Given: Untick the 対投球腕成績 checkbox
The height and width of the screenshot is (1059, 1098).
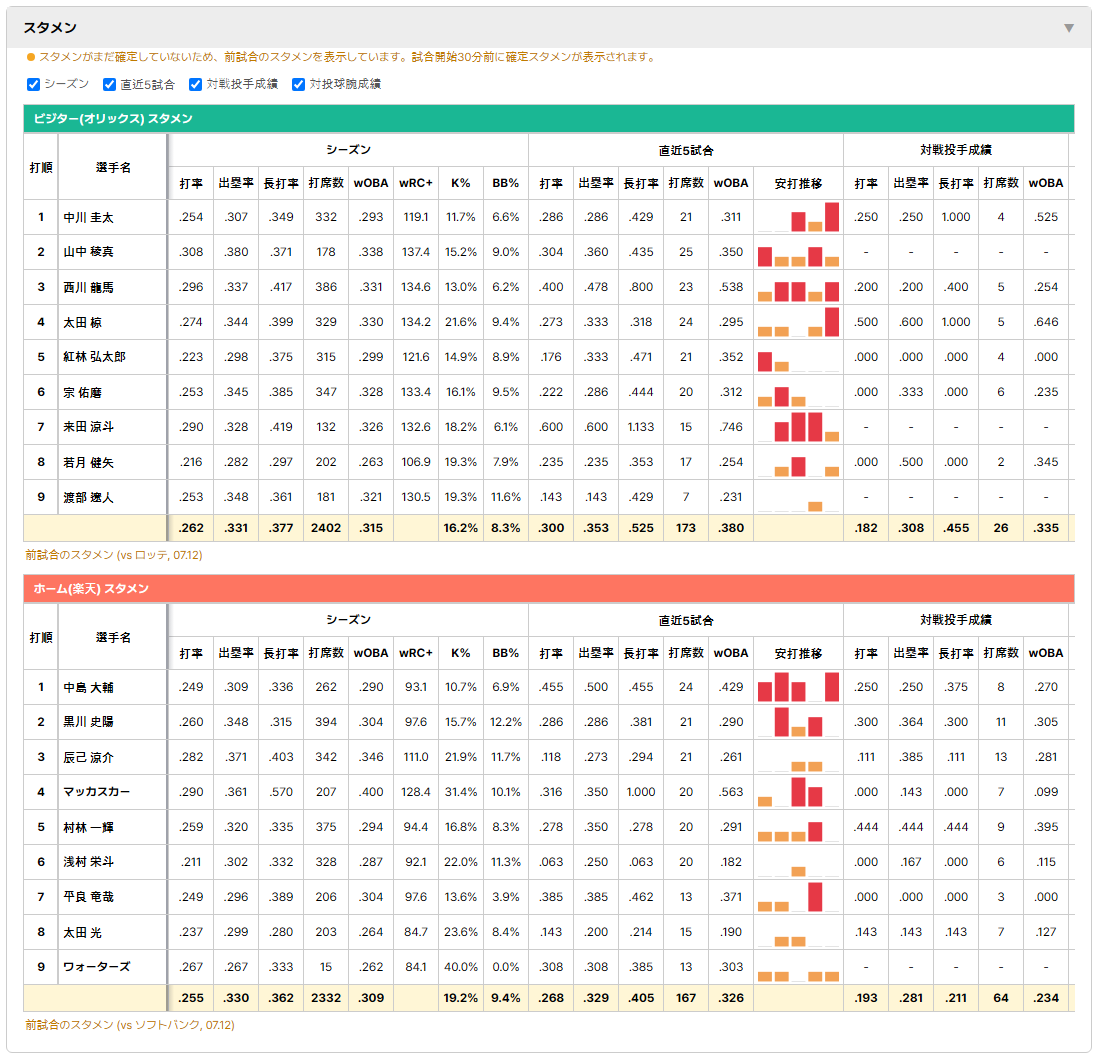Looking at the screenshot, I should point(298,85).
